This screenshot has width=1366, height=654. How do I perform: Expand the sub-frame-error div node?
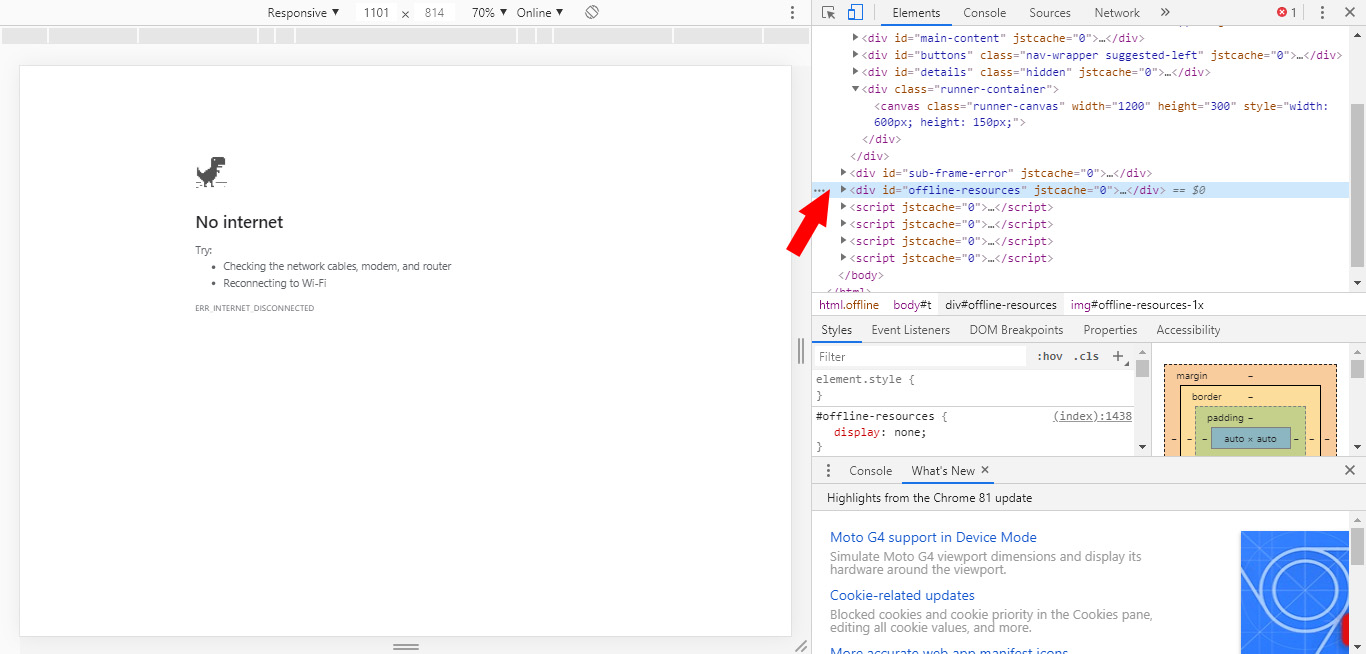pyautogui.click(x=843, y=173)
